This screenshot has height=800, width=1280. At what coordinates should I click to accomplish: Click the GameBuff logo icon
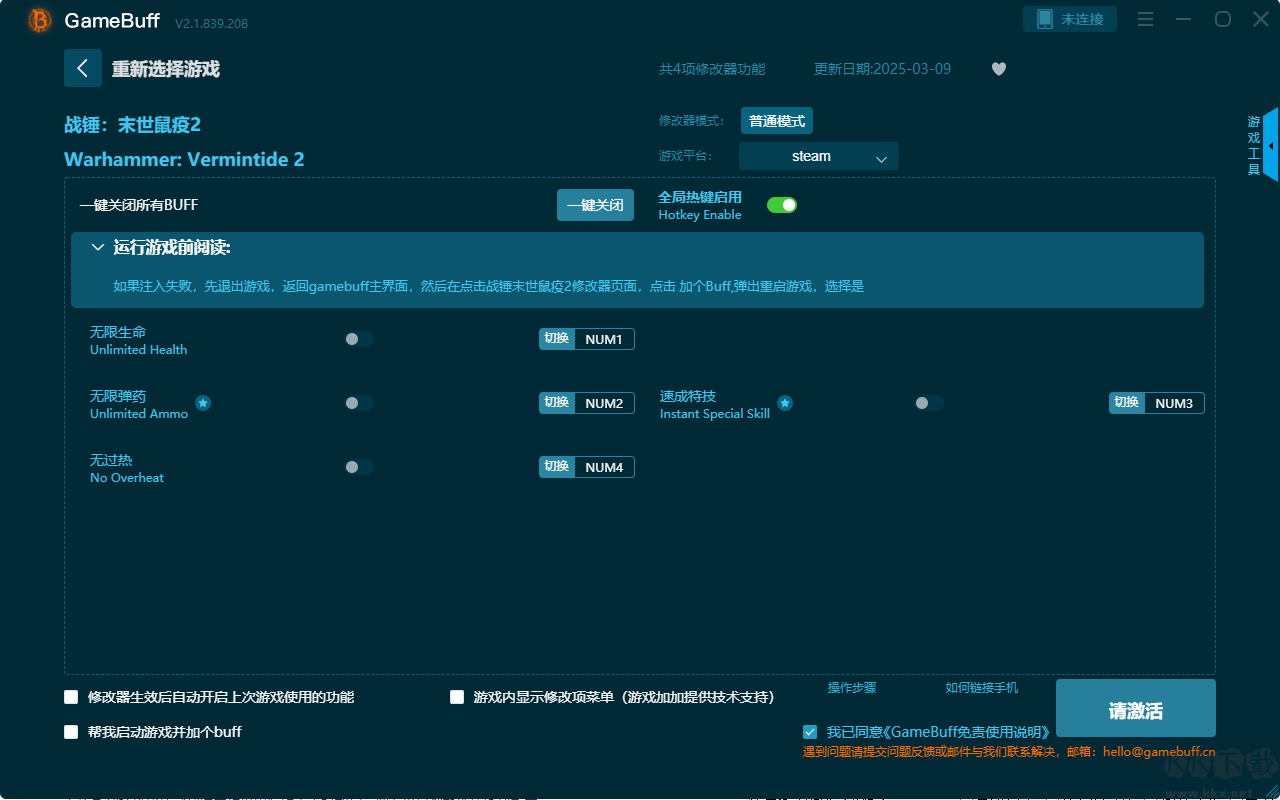point(40,20)
